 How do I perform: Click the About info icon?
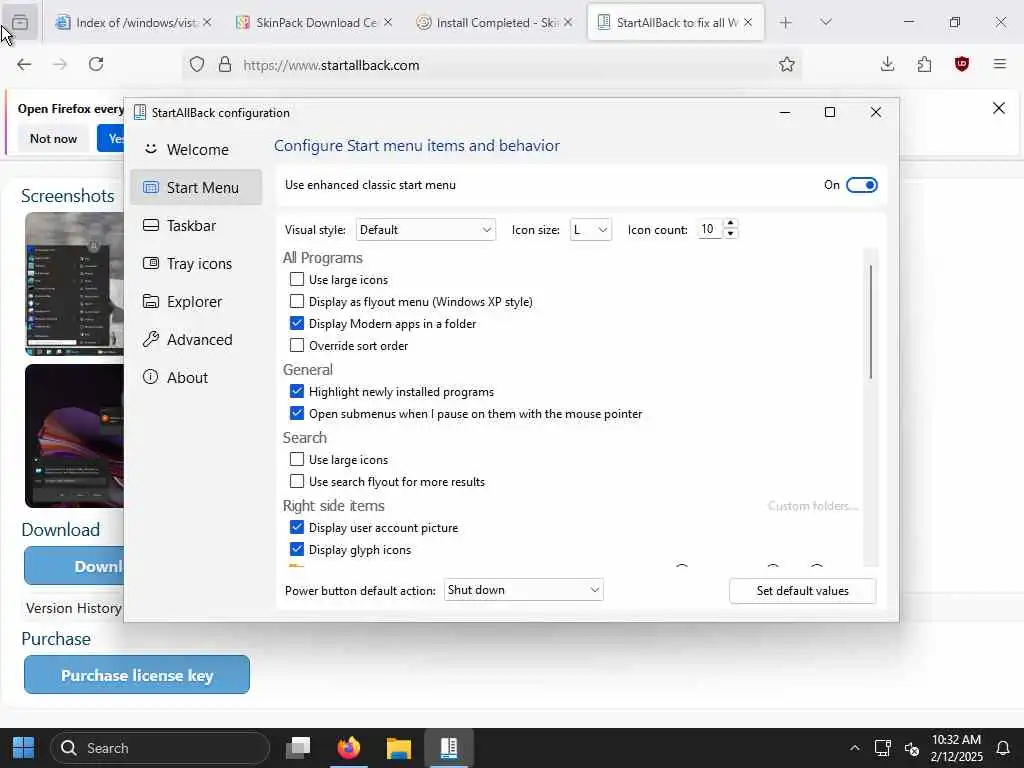pos(151,377)
